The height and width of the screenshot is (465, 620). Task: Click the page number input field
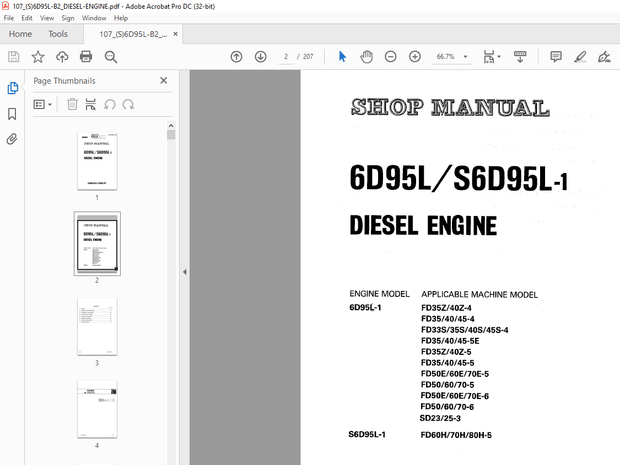tap(285, 57)
